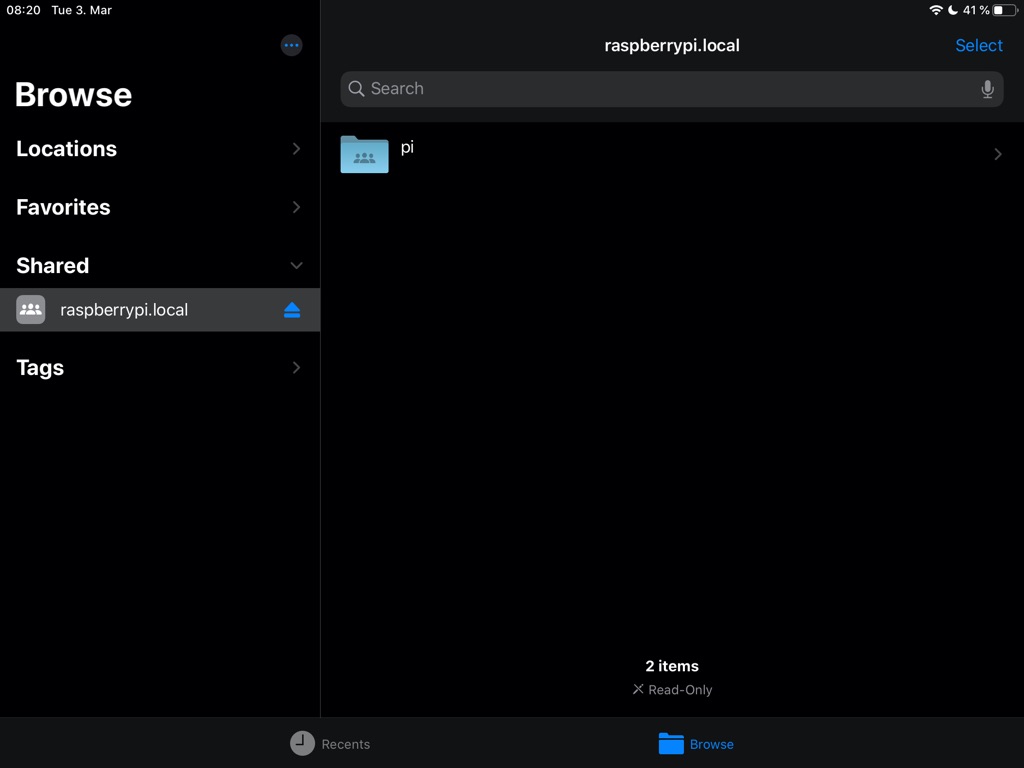Collapse the Shared section chevron
Screen dimensions: 1024x768
coord(296,265)
